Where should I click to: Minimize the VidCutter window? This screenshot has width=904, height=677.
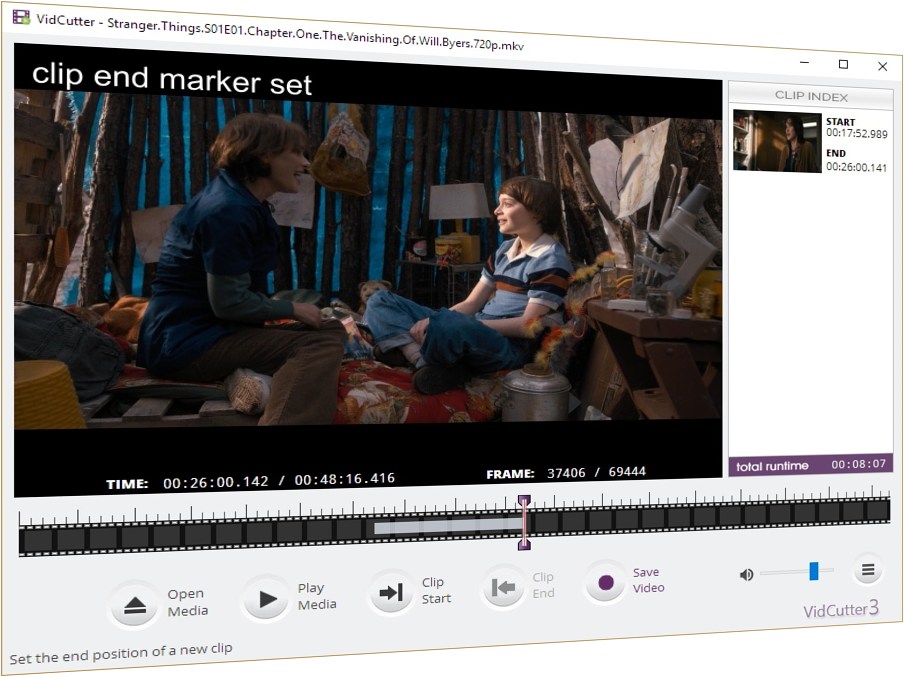coord(805,62)
